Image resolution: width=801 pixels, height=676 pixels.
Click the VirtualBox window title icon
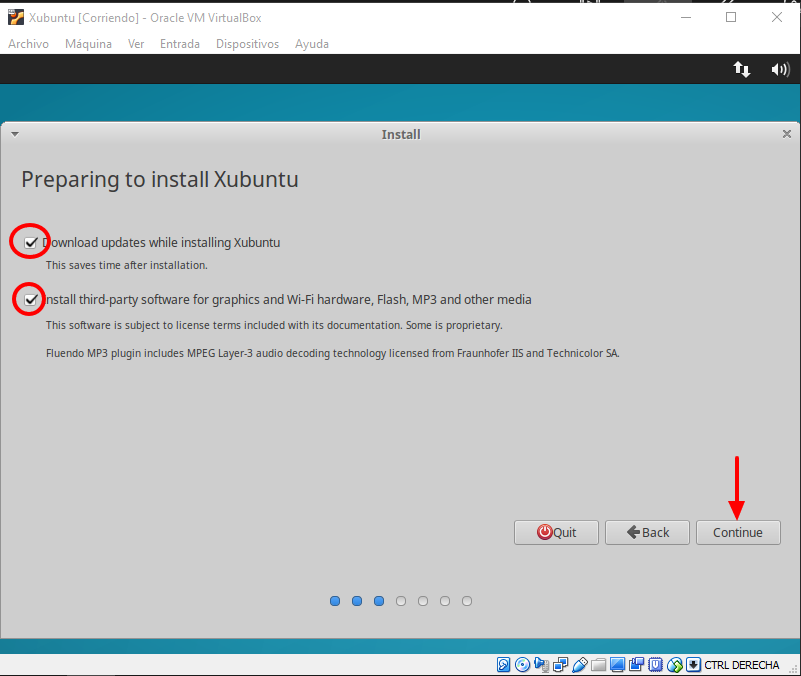(x=16, y=17)
